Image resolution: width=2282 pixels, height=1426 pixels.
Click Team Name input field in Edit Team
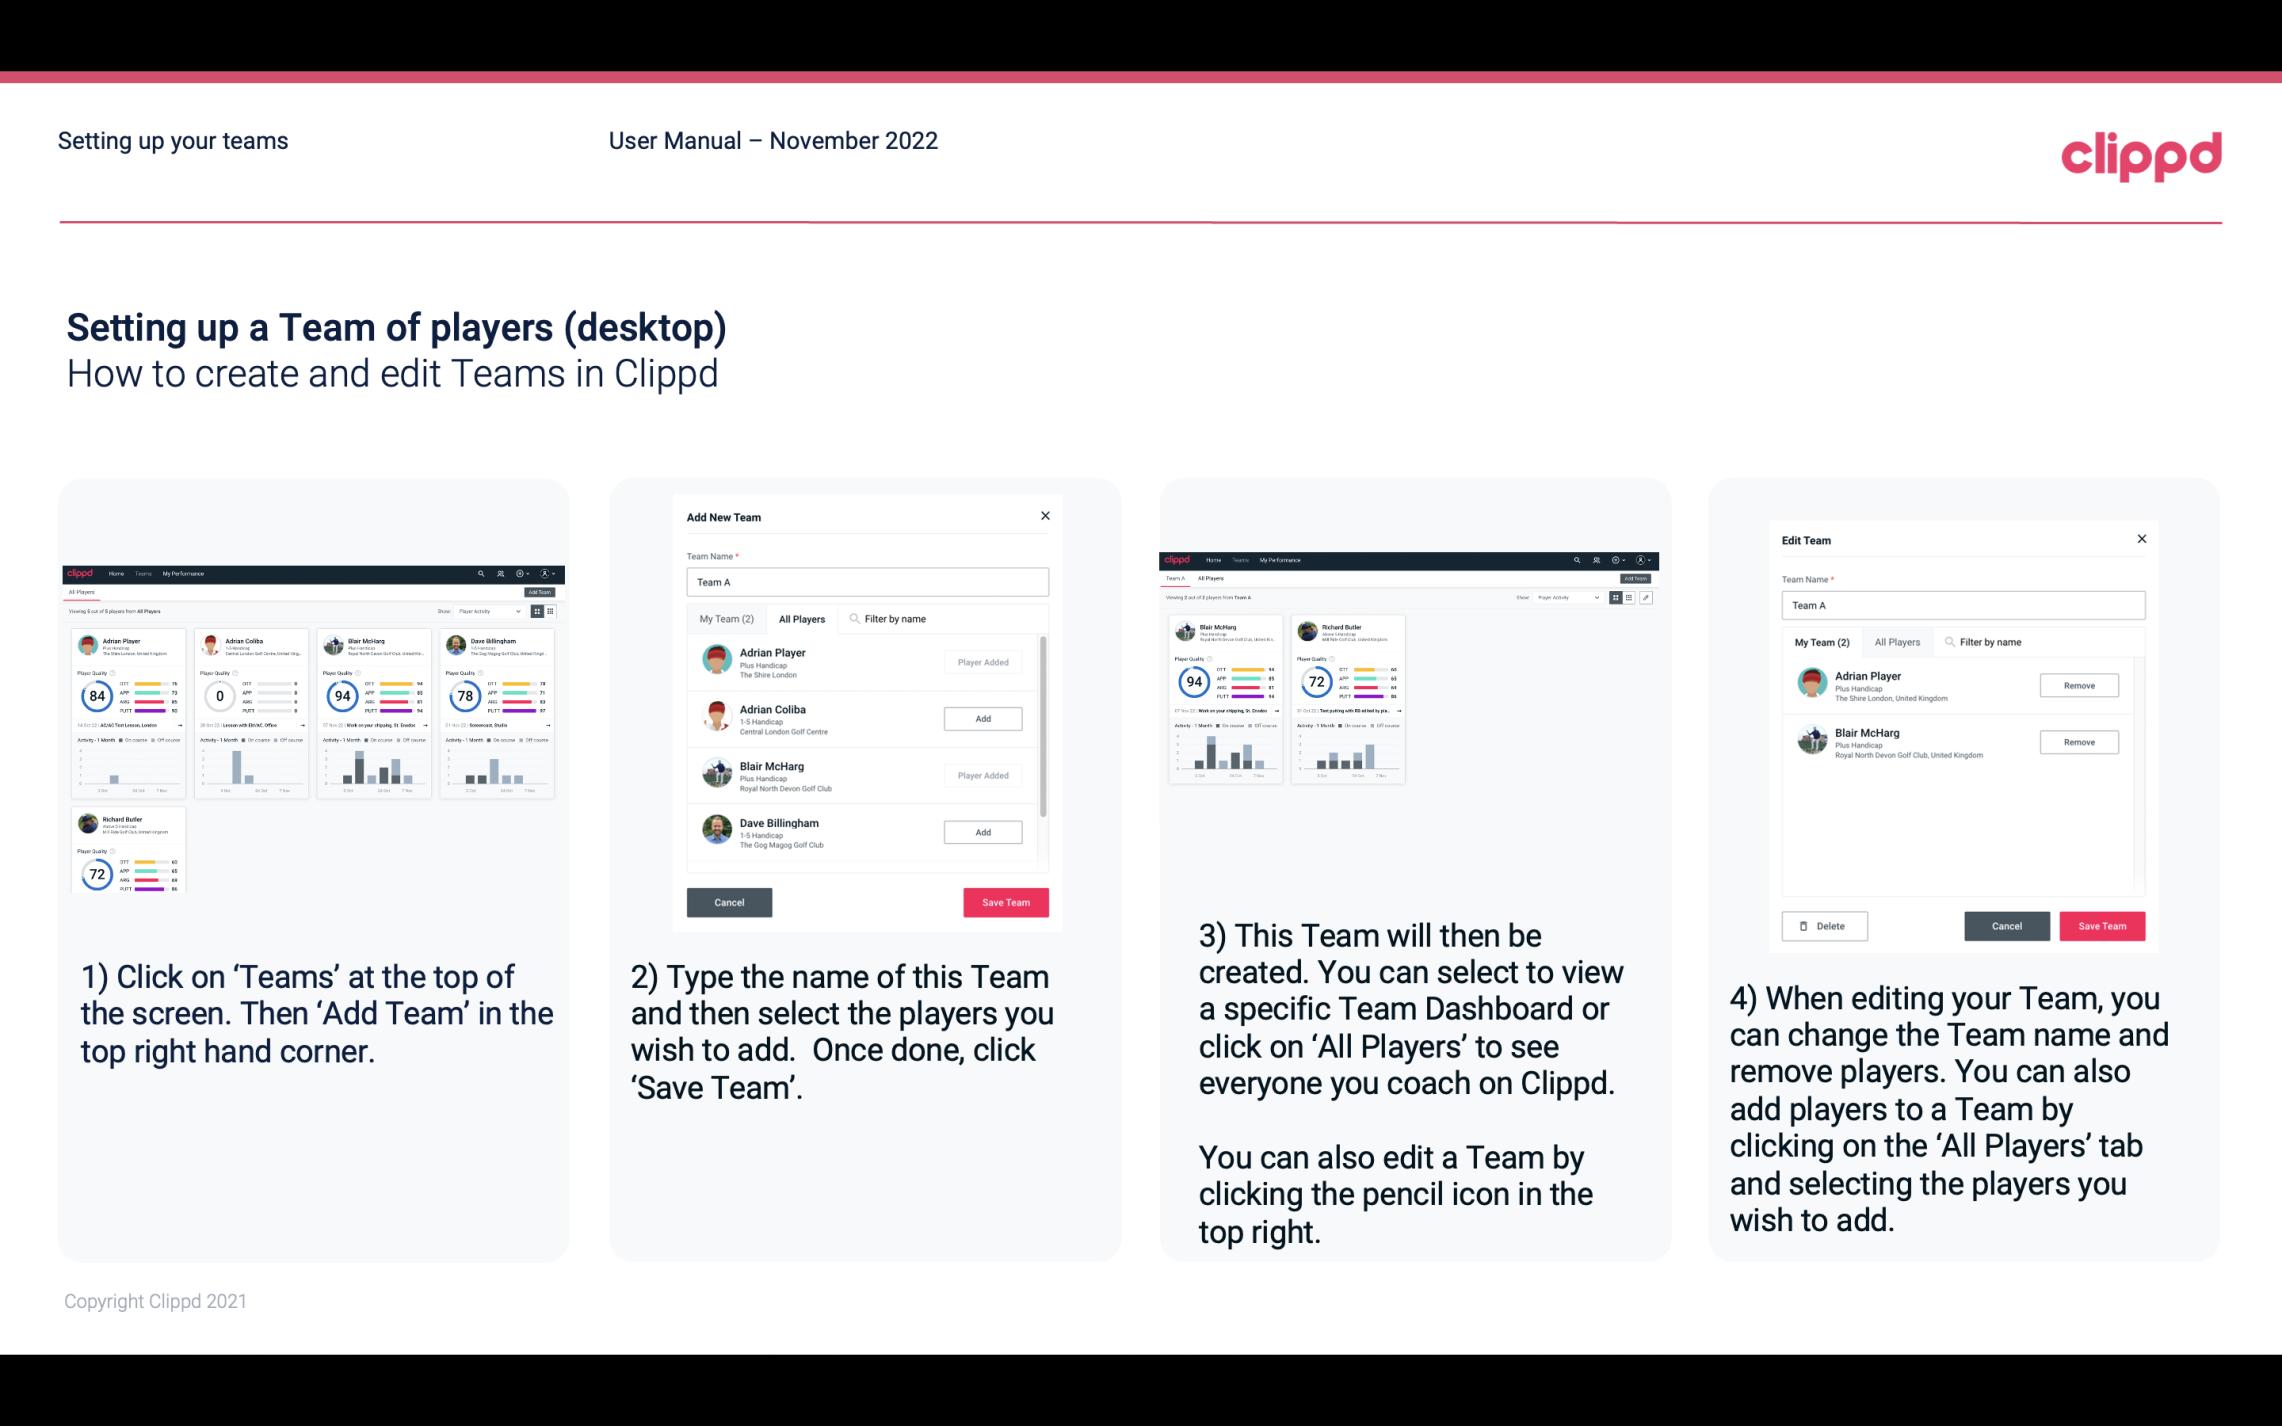pos(1962,605)
